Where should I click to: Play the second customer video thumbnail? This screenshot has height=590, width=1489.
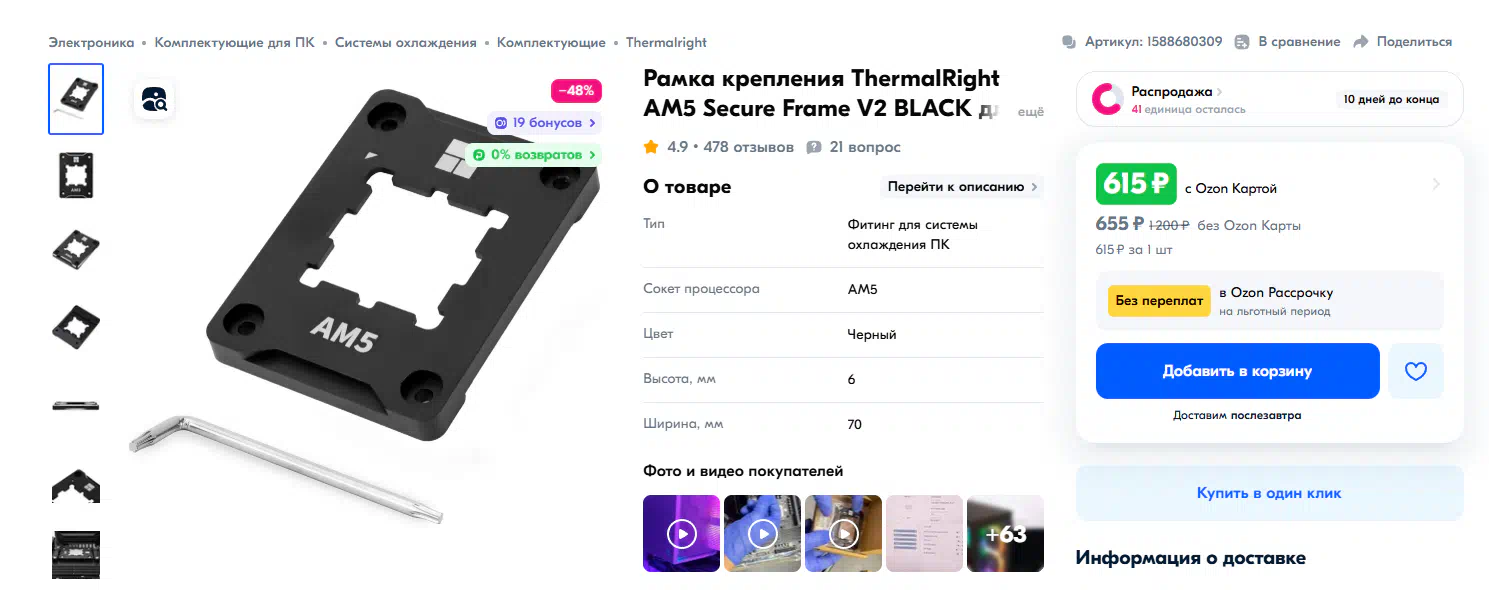pos(762,533)
